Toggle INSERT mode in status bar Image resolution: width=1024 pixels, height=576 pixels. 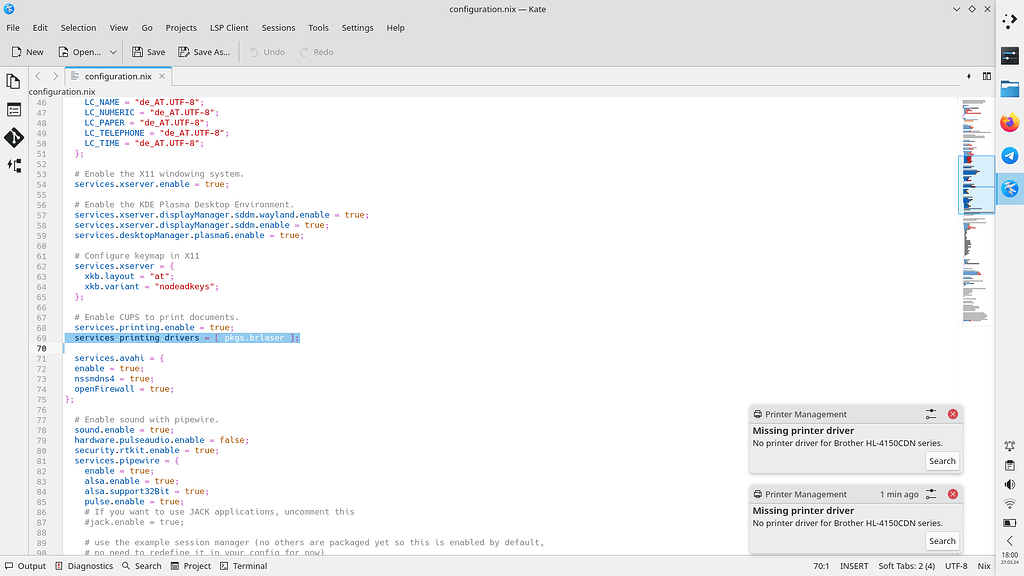pyautogui.click(x=855, y=566)
